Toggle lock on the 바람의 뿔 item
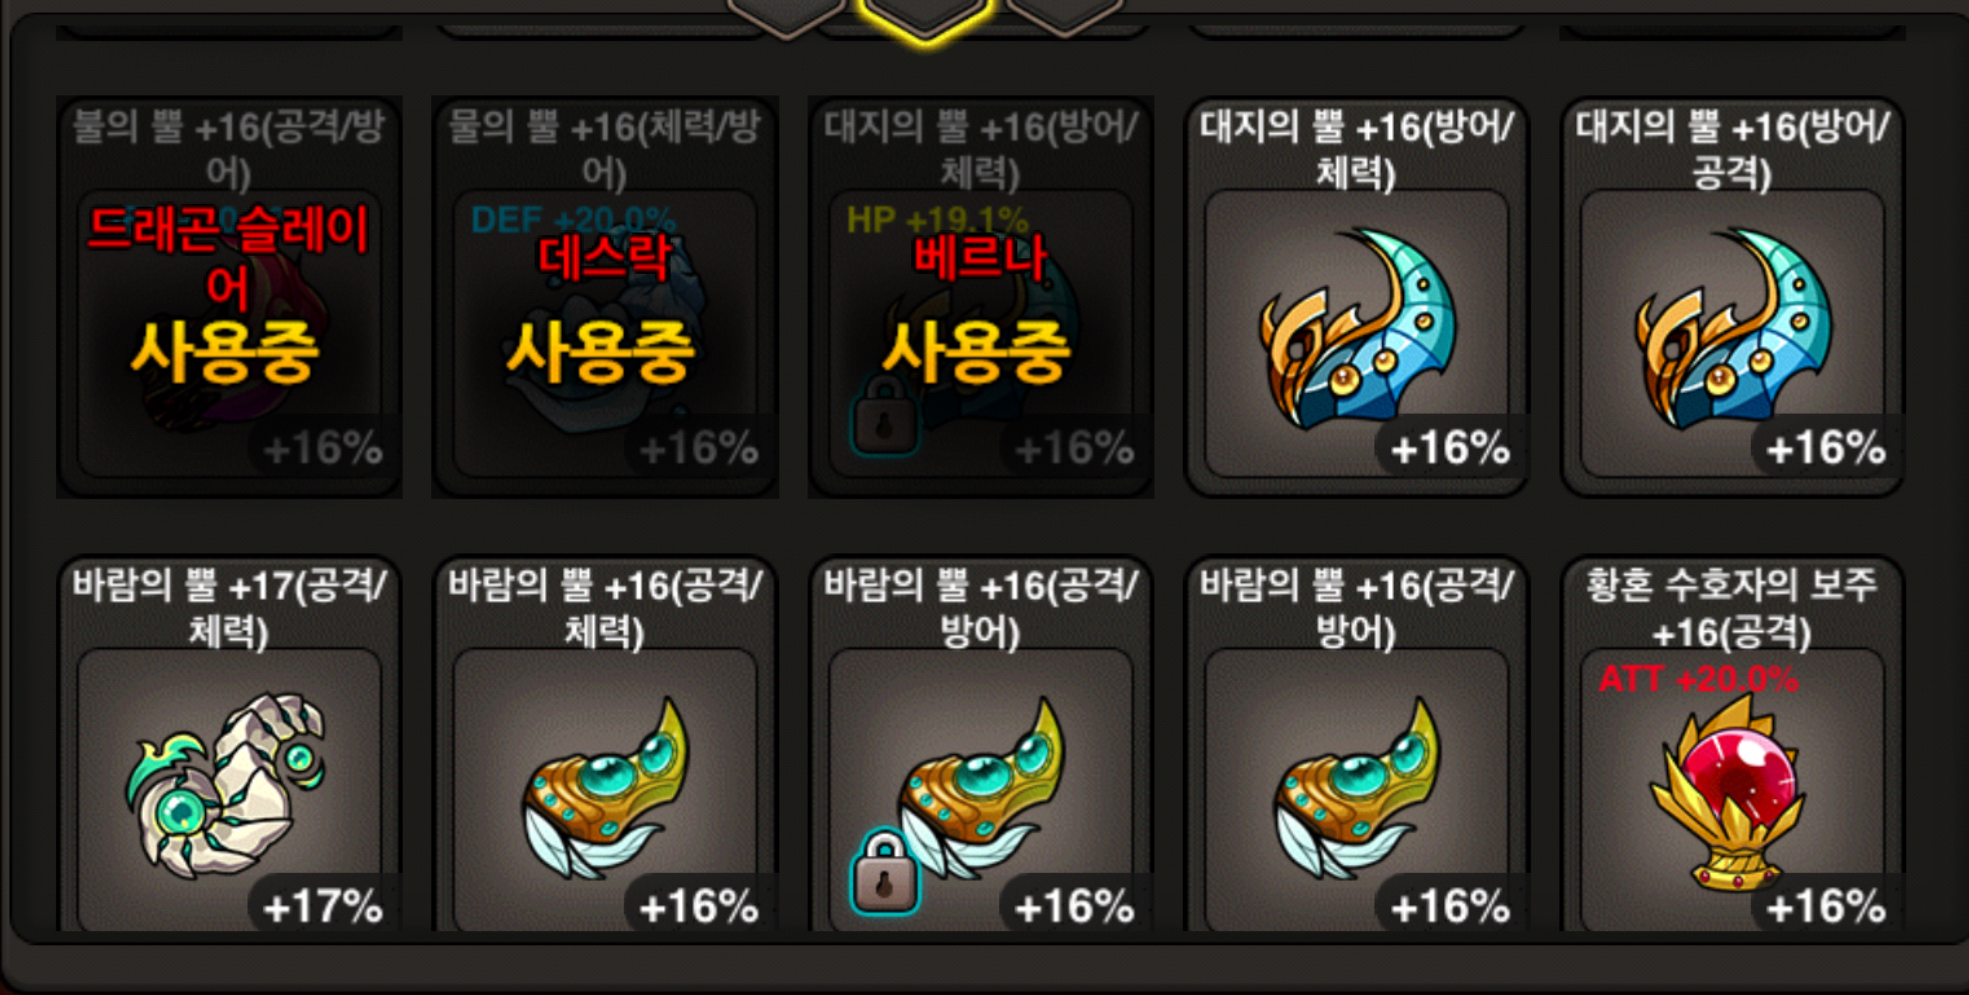The image size is (1969, 995). click(884, 872)
